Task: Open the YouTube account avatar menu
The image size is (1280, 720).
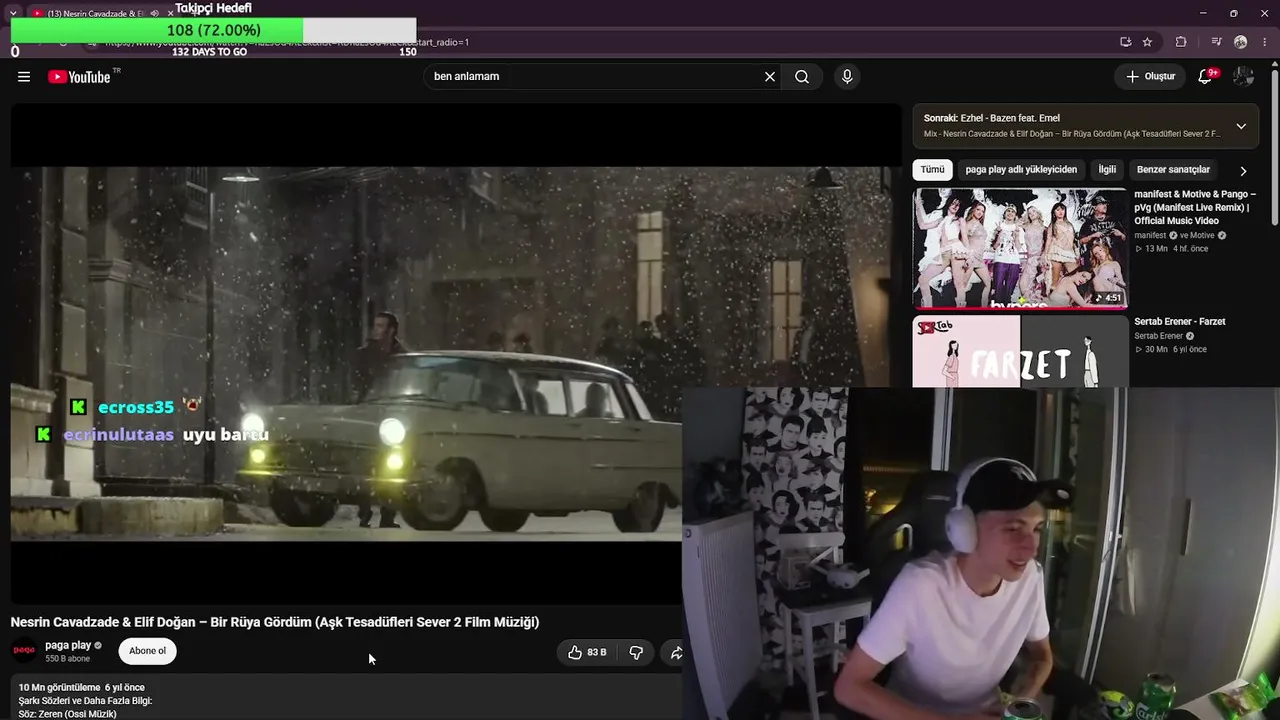Action: pyautogui.click(x=1243, y=77)
